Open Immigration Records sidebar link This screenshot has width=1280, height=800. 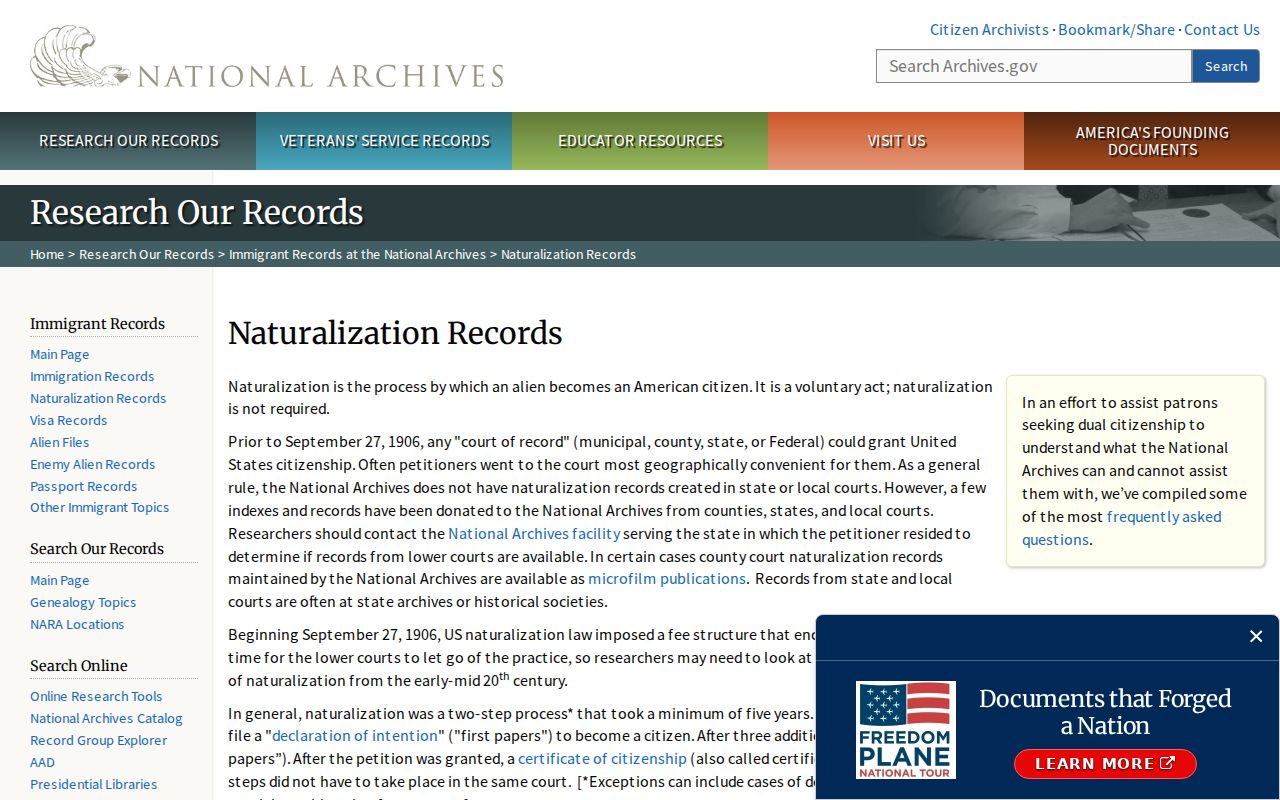click(x=92, y=376)
